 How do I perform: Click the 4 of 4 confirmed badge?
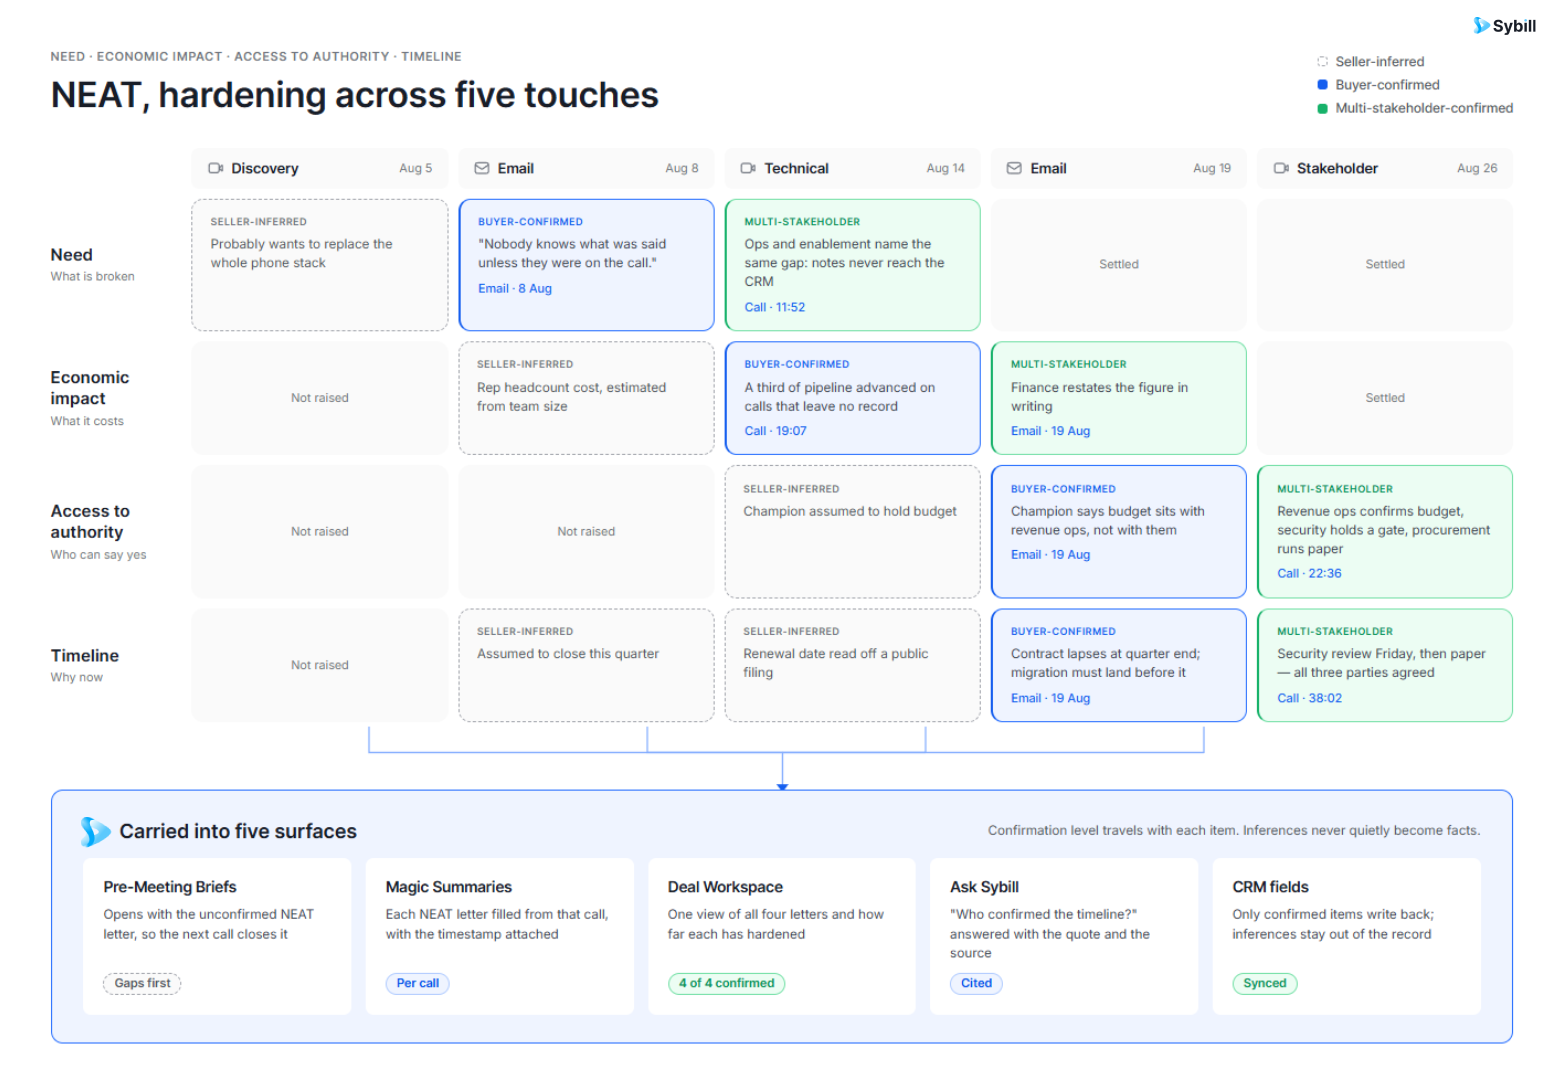coord(726,983)
